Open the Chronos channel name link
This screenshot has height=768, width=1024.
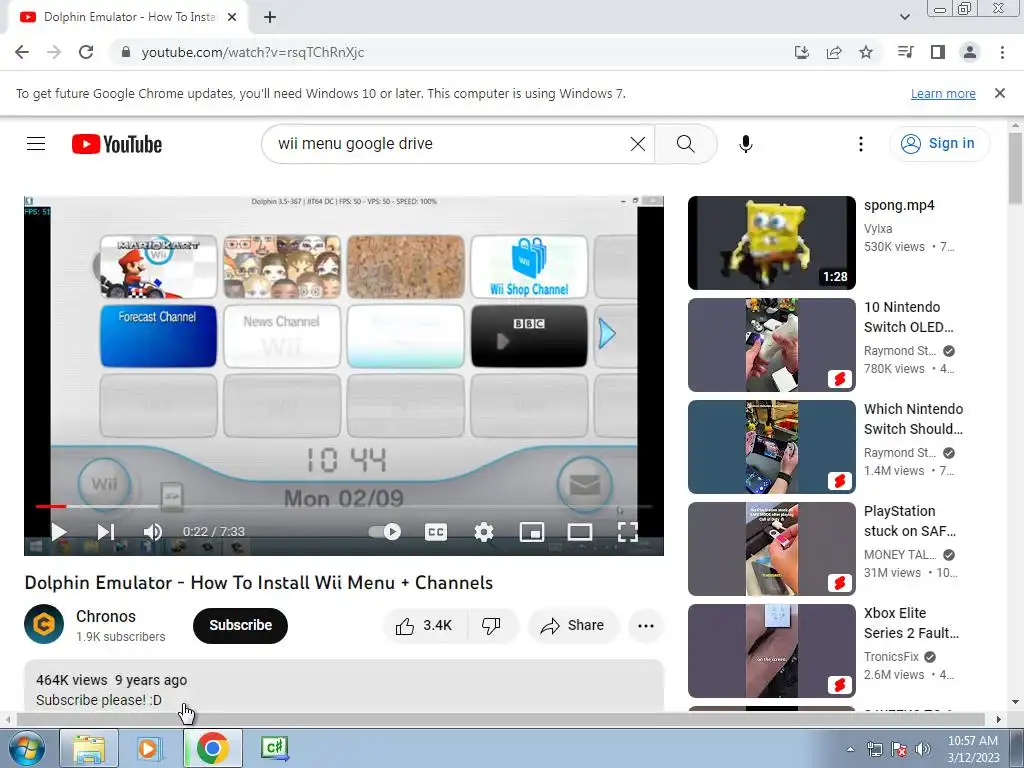(x=106, y=616)
